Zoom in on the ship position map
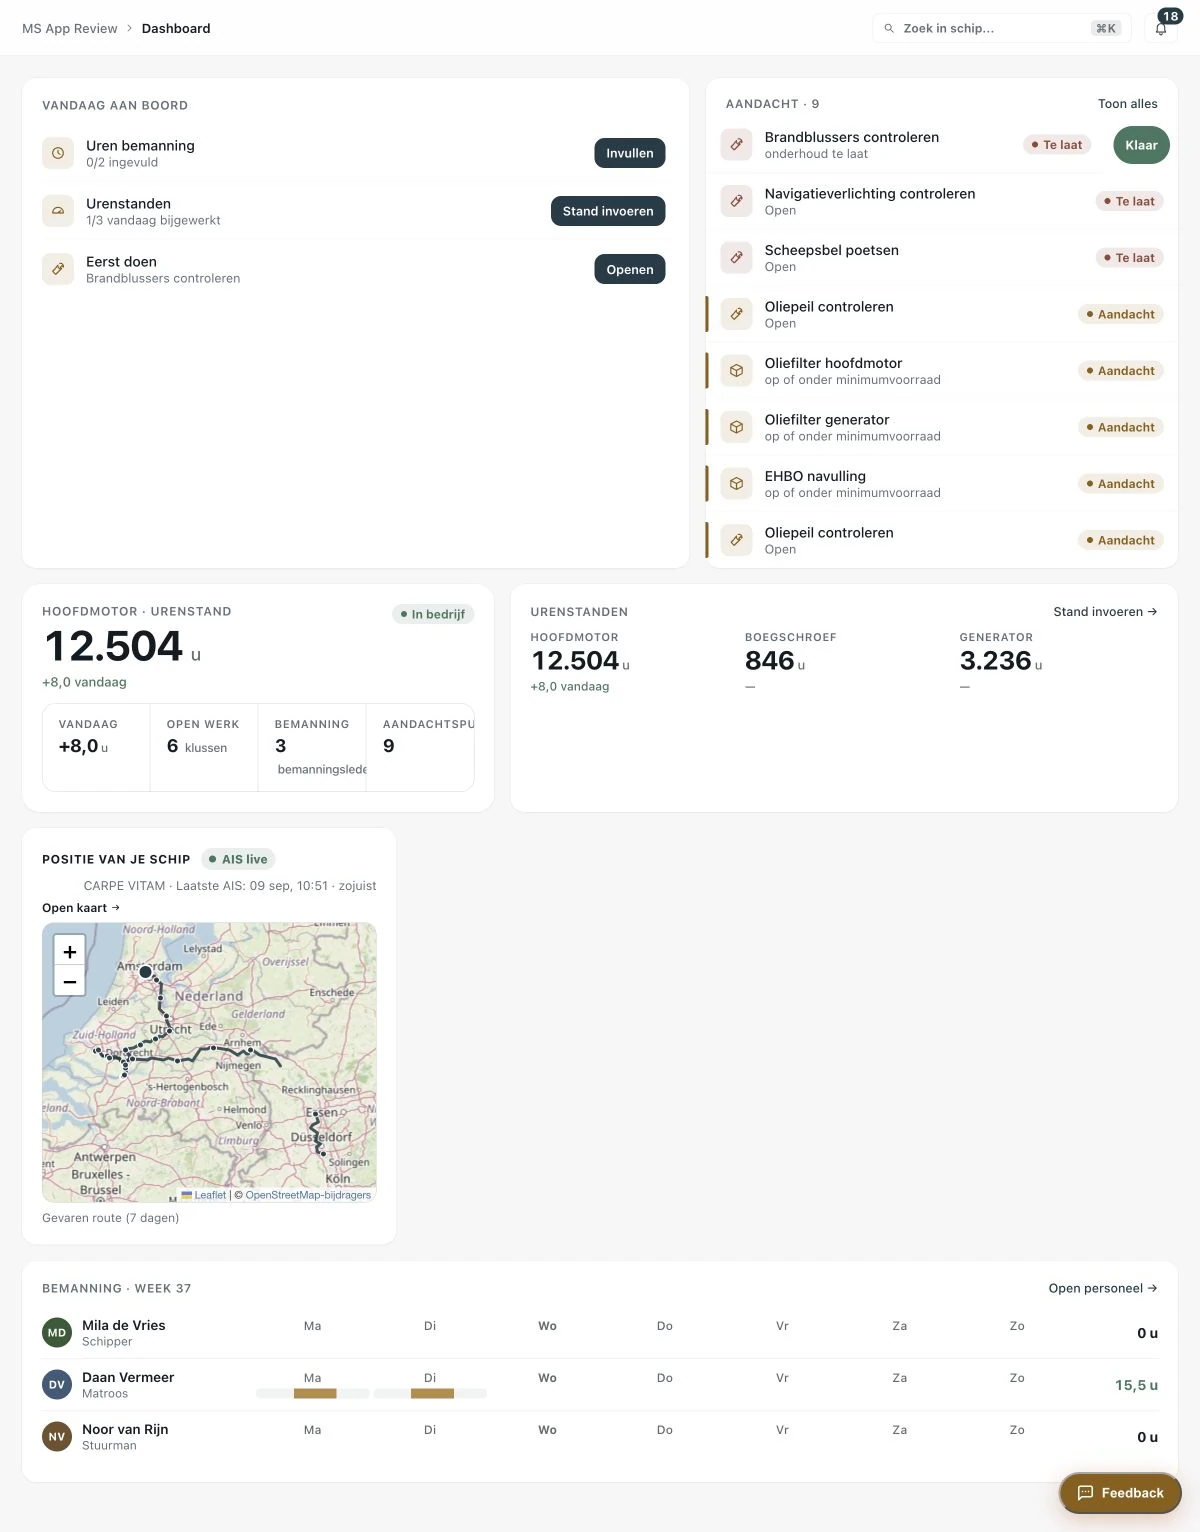 (x=70, y=952)
